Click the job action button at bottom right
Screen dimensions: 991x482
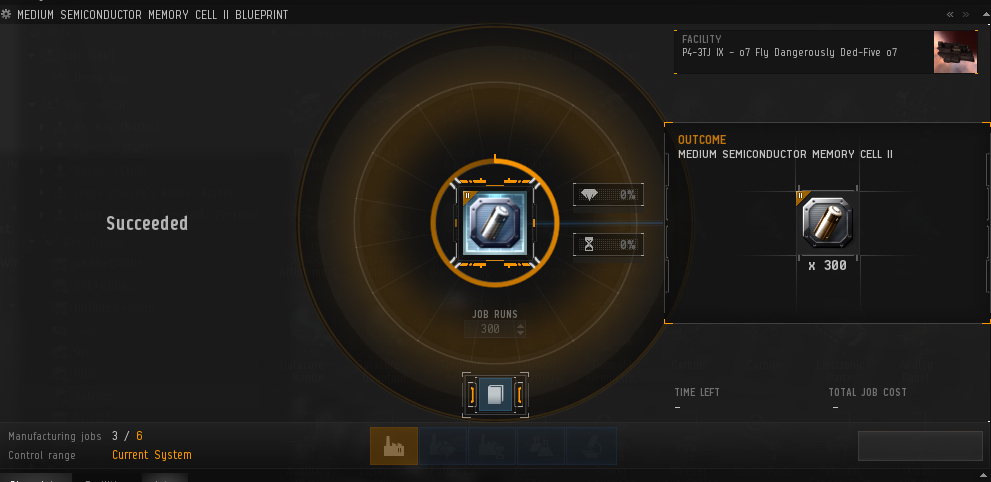pos(920,446)
